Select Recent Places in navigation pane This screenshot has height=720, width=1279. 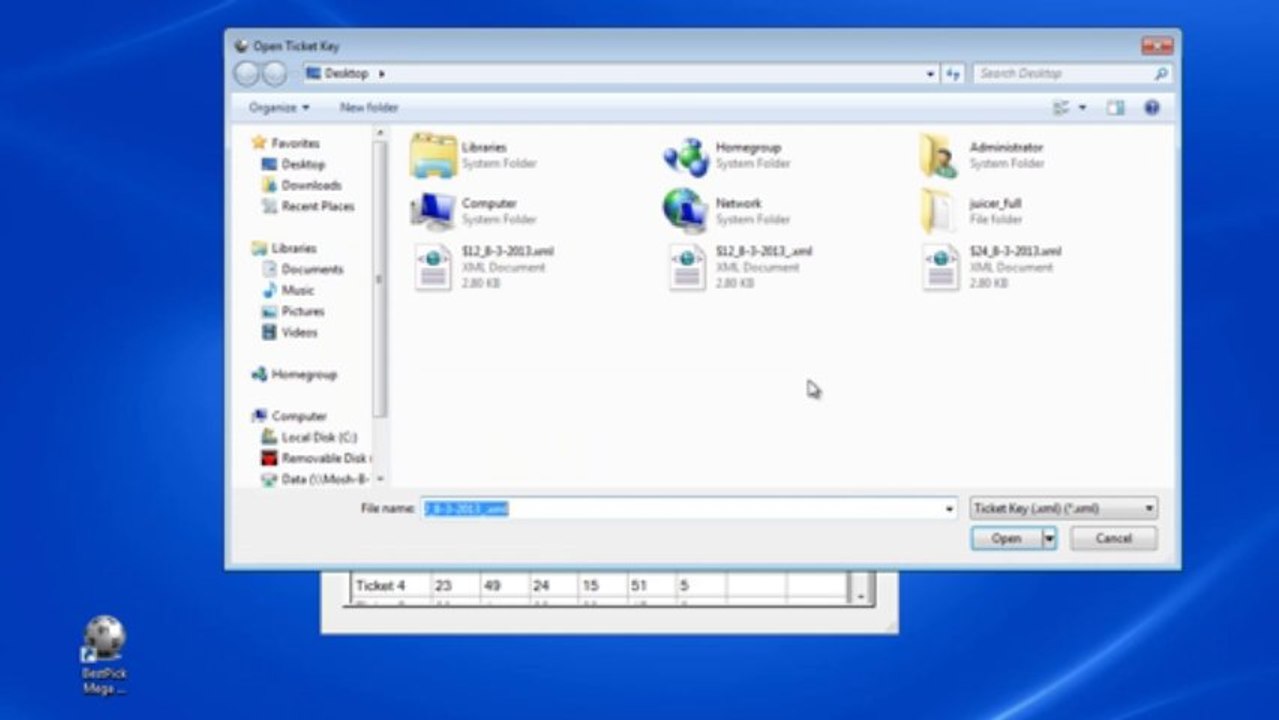[307, 206]
